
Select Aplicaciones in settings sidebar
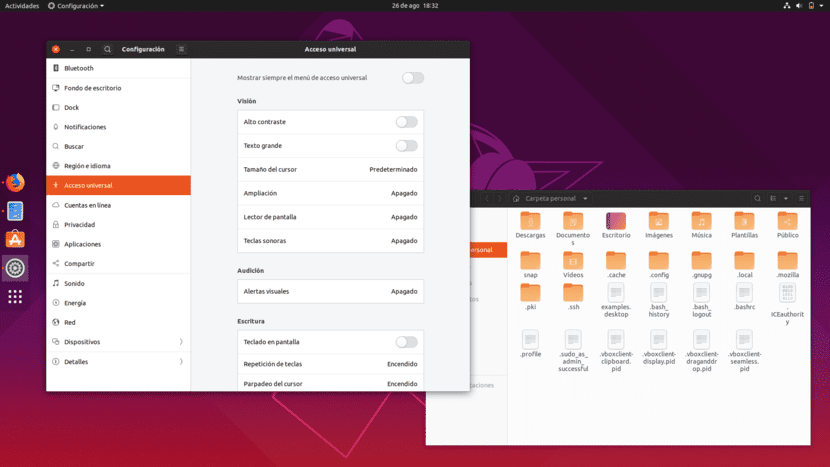[x=118, y=244]
